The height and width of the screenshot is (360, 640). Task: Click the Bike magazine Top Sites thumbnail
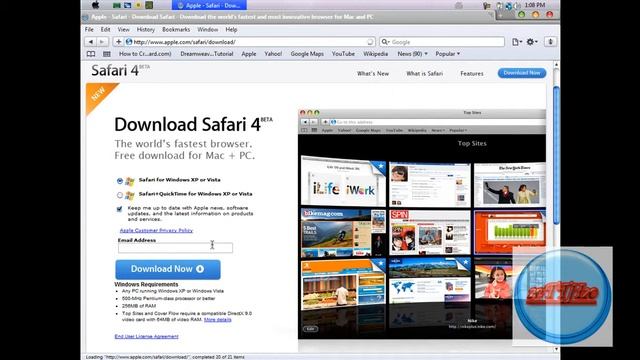[x=343, y=233]
